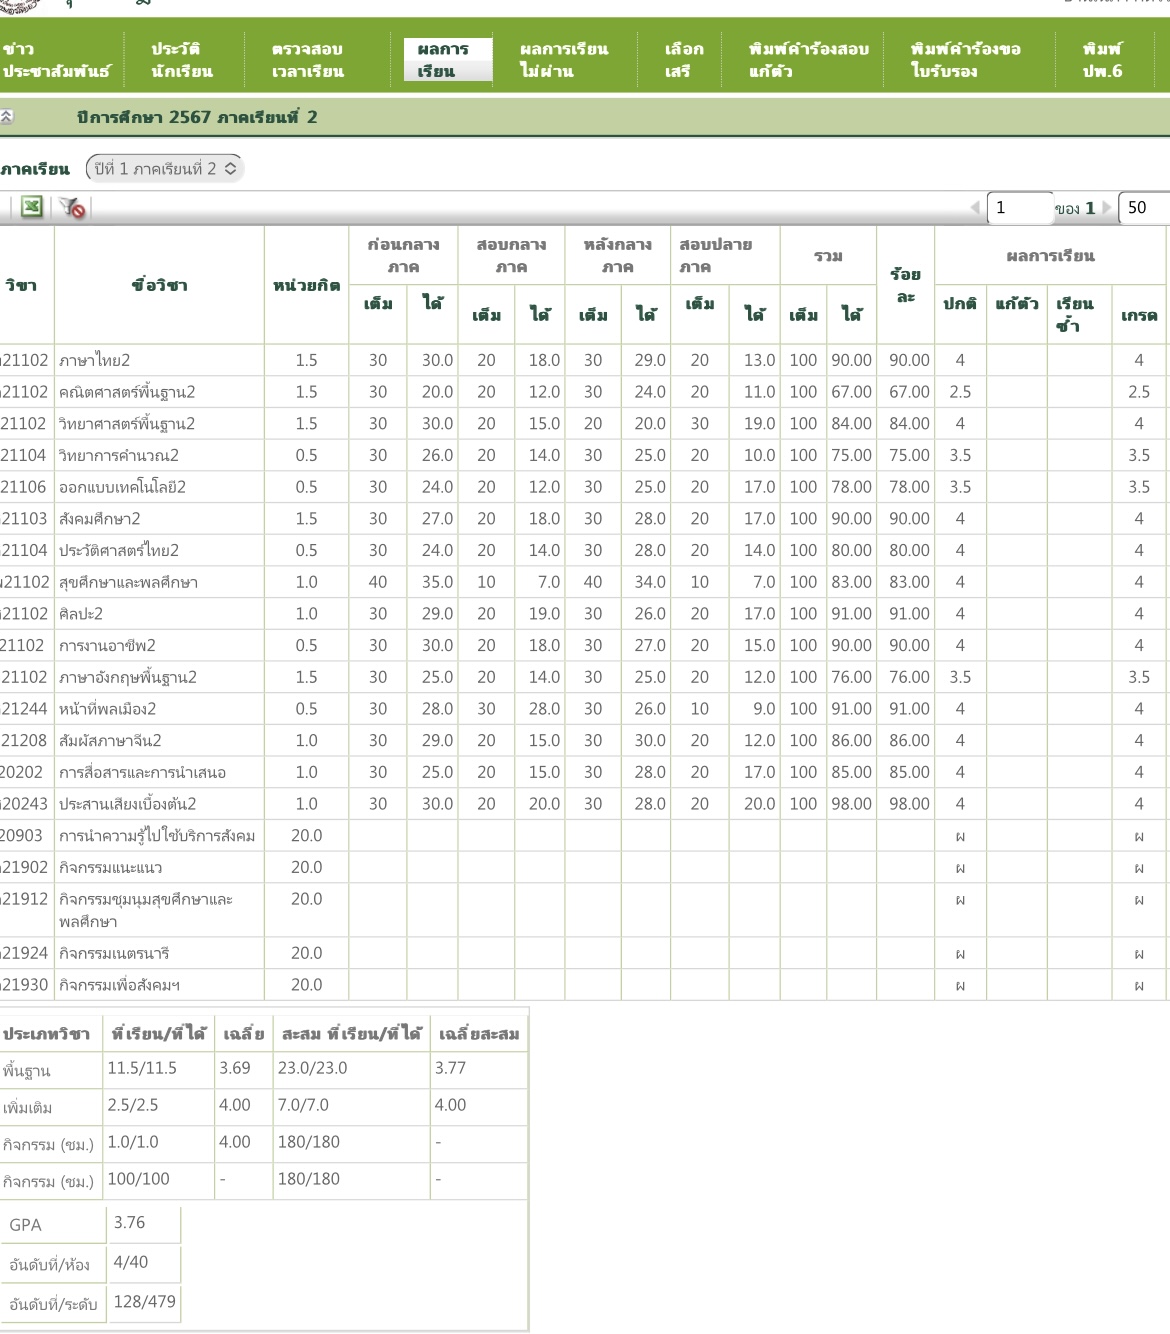The width and height of the screenshot is (1170, 1334).
Task: Click the เกรด column header
Action: pyautogui.click(x=1139, y=314)
